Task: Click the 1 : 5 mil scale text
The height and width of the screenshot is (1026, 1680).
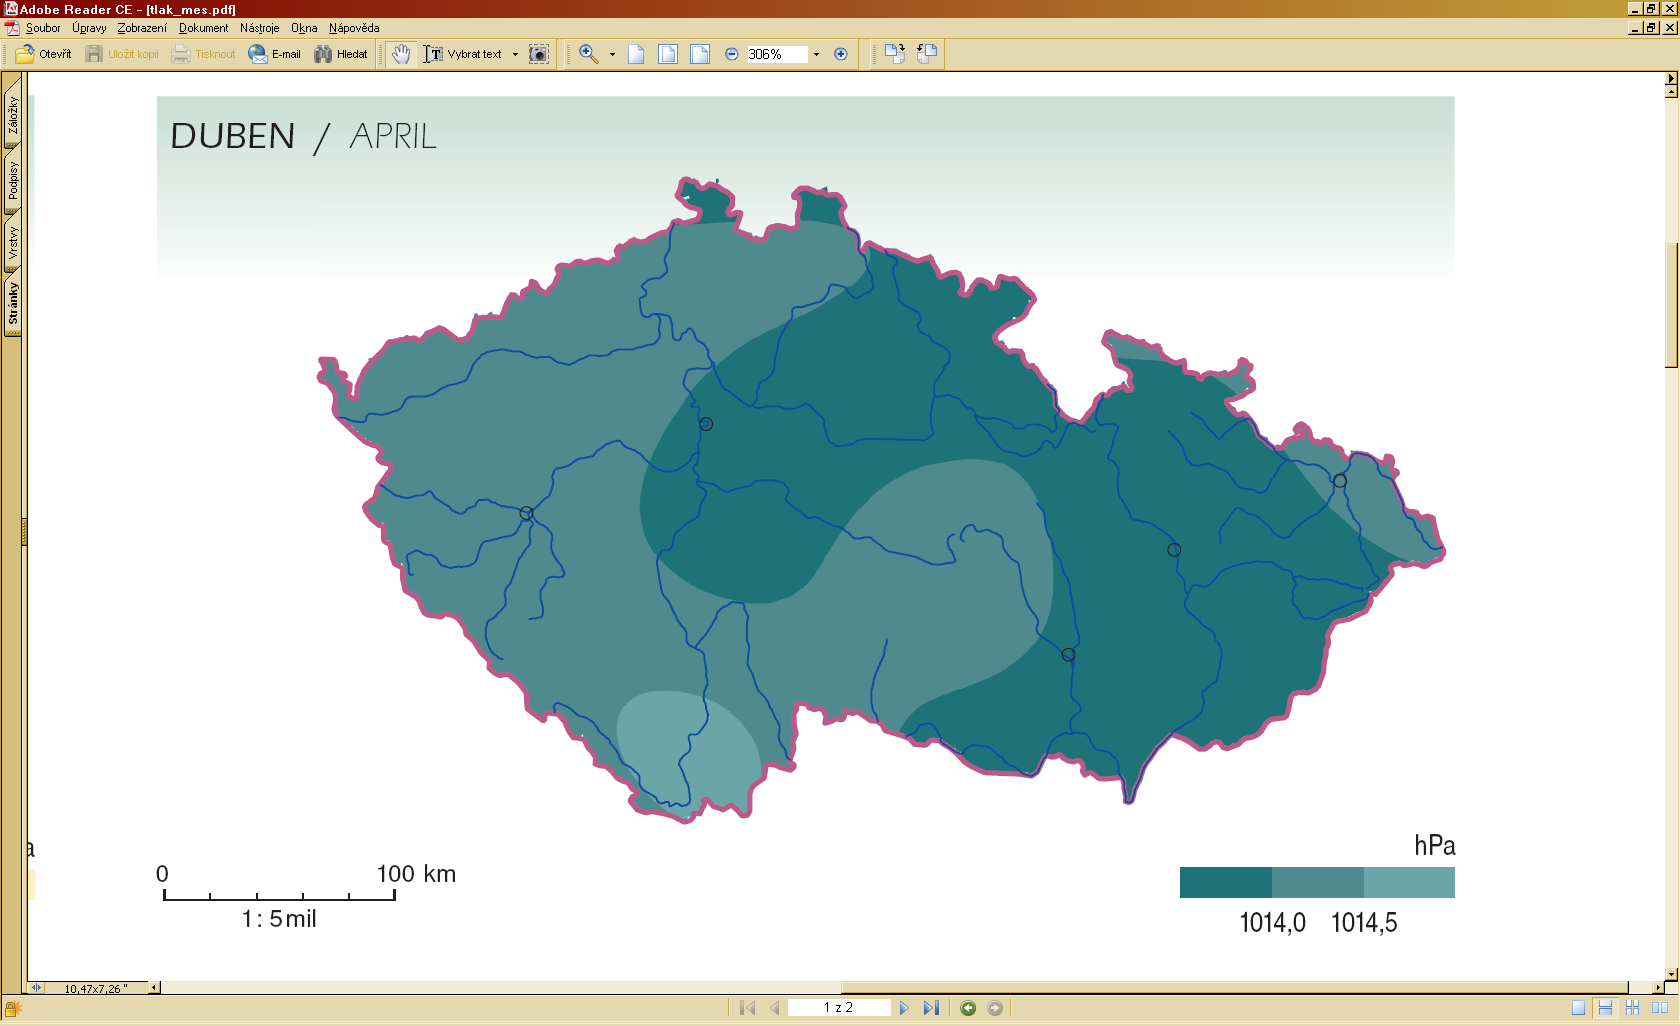Action: click(279, 919)
